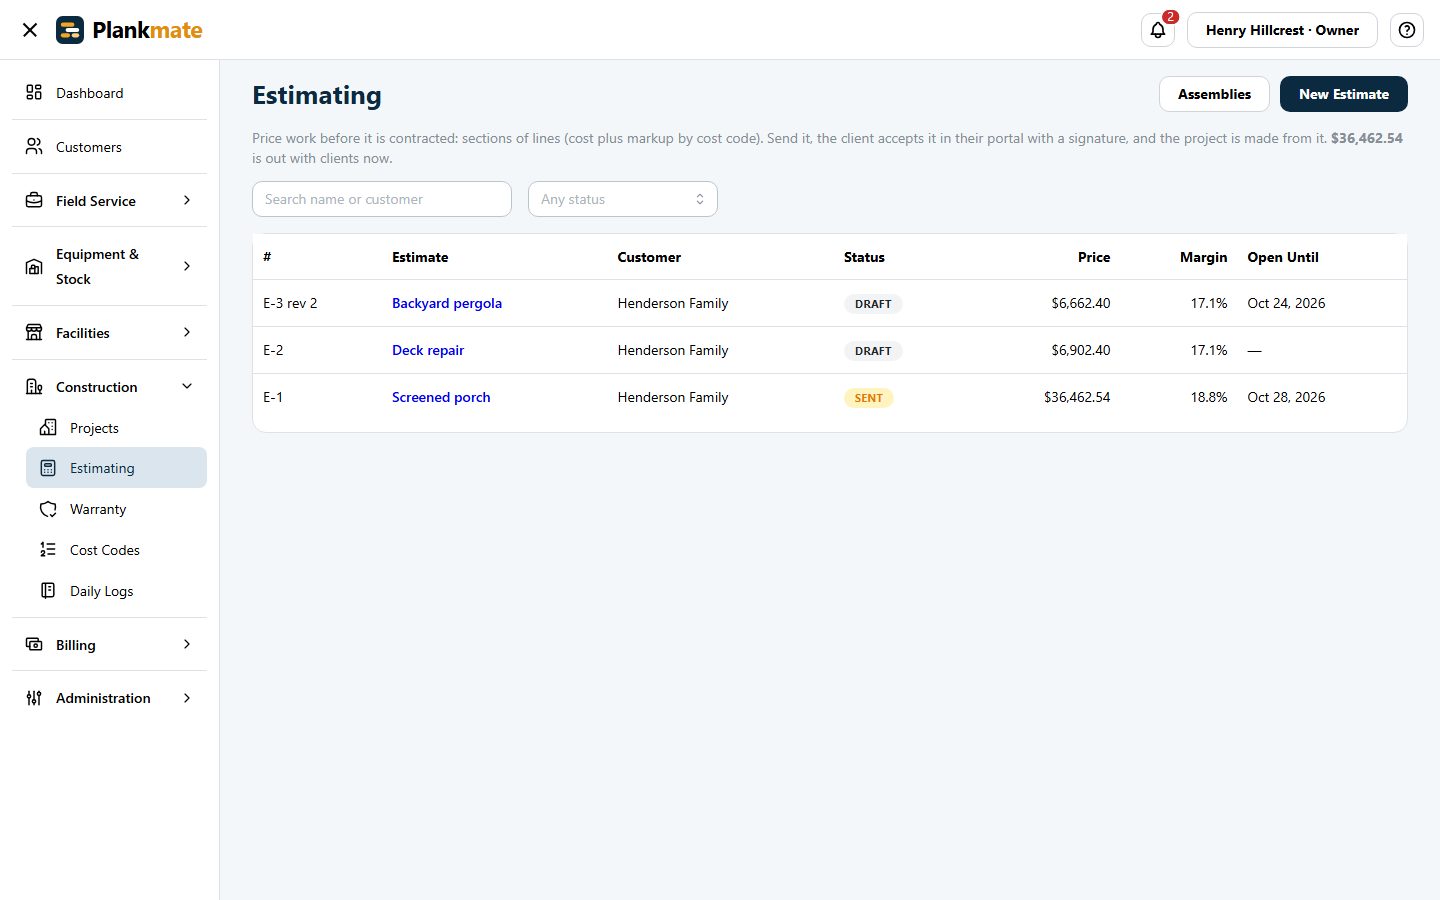Click the Cost Codes list icon

pyautogui.click(x=48, y=549)
